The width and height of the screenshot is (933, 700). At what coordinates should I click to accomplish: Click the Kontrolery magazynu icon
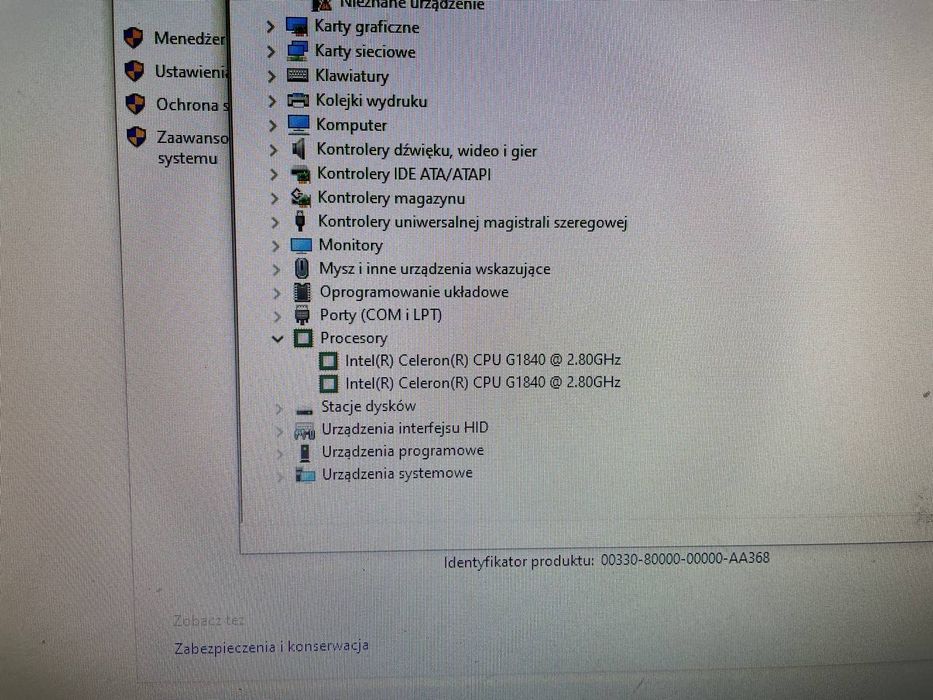tap(300, 198)
